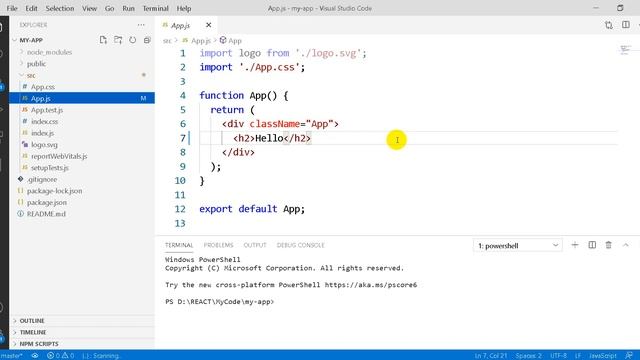The width and height of the screenshot is (640, 360).
Task: Expand the TIMELINE section
Action: tap(33, 332)
